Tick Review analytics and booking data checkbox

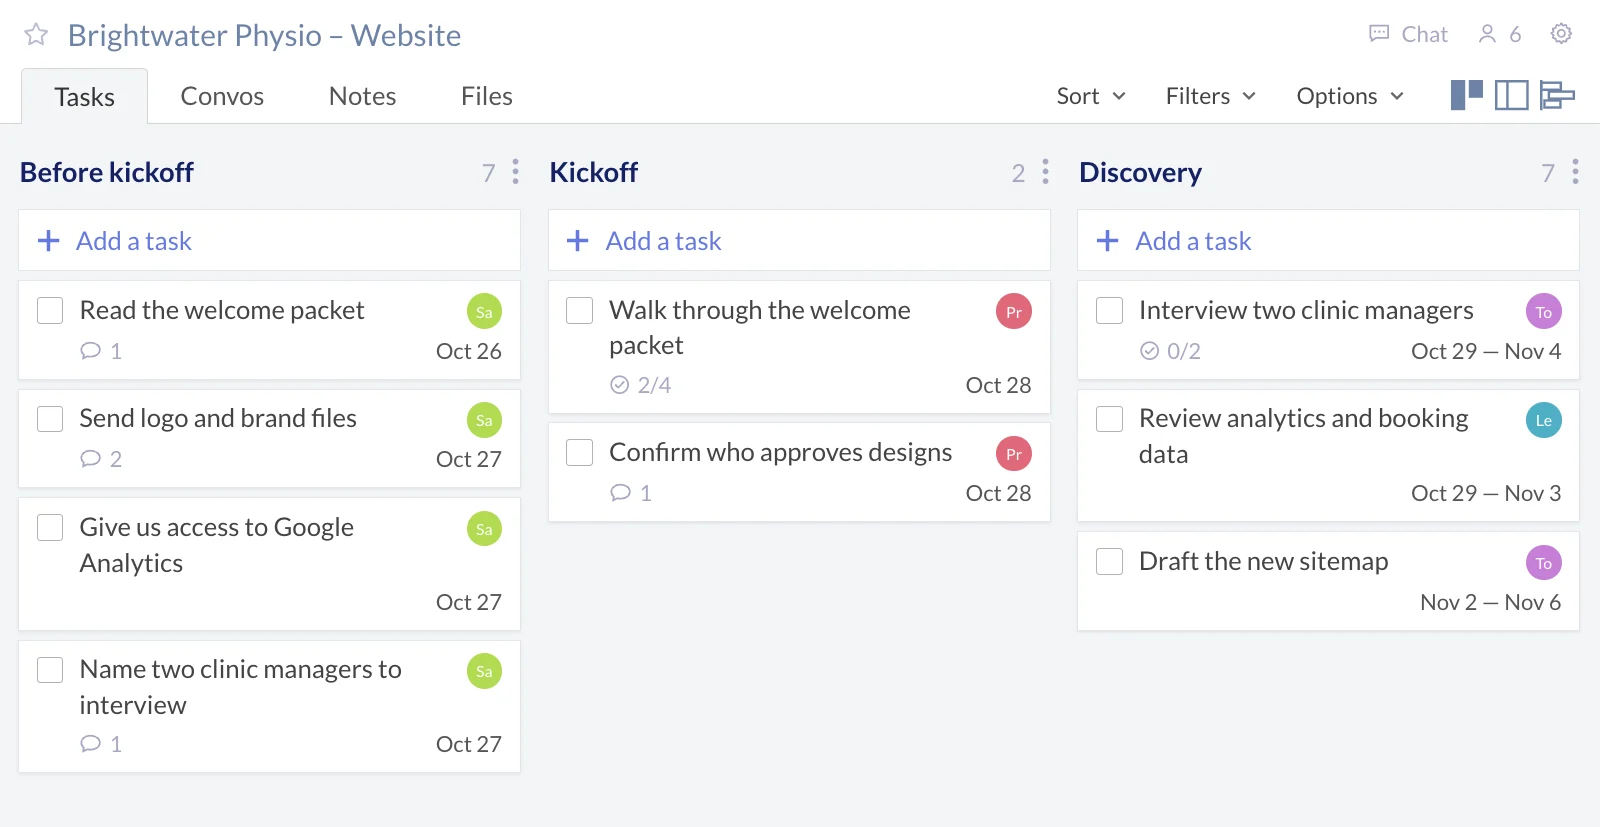click(1110, 419)
